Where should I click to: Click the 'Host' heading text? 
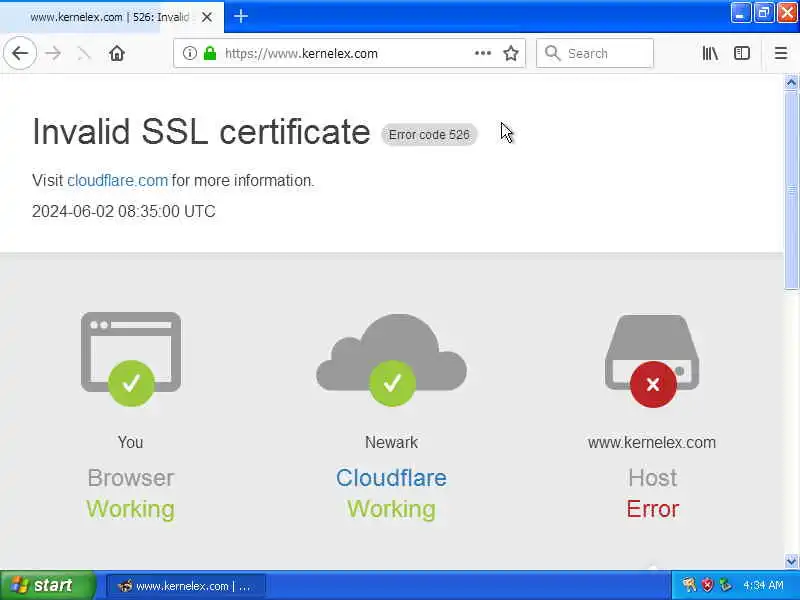click(x=653, y=478)
